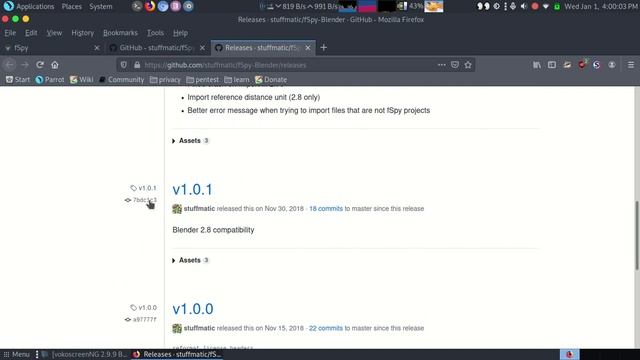This screenshot has width=640, height=360.
Task: Open the Tools menu
Action: (x=155, y=33)
